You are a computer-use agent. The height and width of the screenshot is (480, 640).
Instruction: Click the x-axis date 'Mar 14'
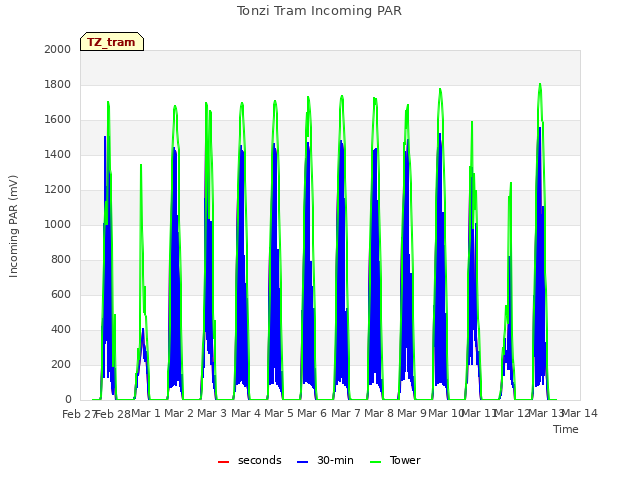coord(580,413)
